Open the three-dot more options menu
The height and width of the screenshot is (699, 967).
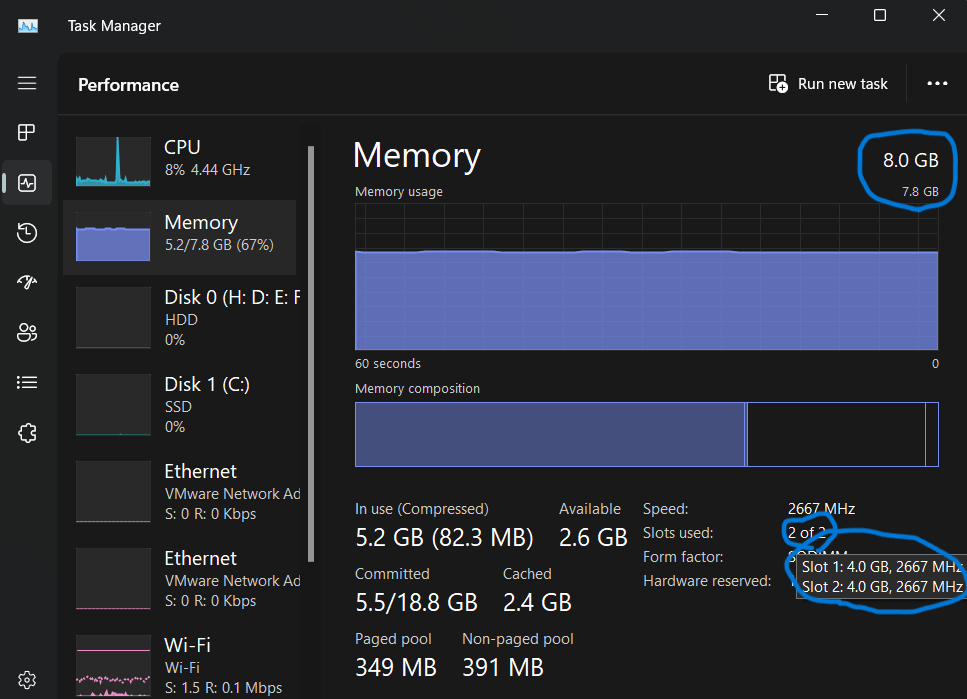pos(937,84)
